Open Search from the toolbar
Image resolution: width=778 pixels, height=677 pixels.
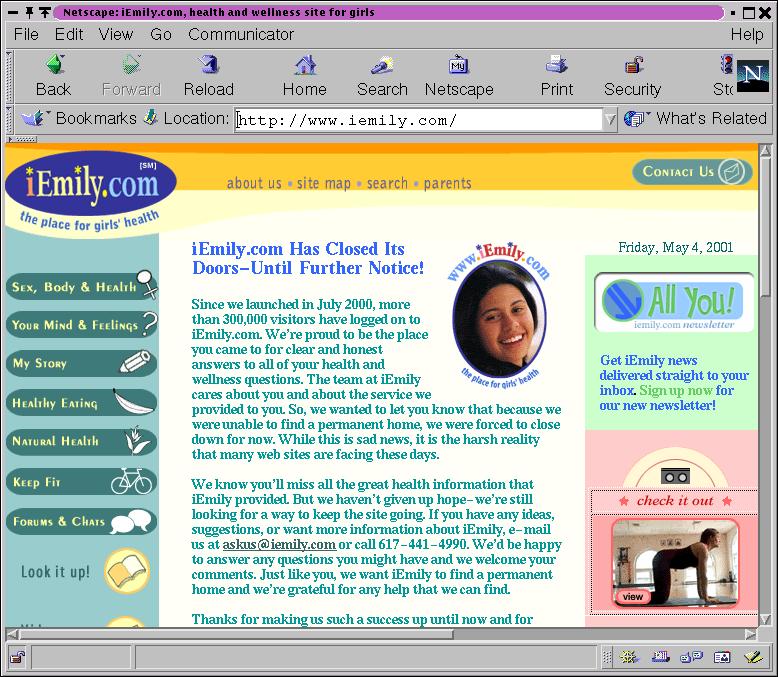pyautogui.click(x=382, y=76)
